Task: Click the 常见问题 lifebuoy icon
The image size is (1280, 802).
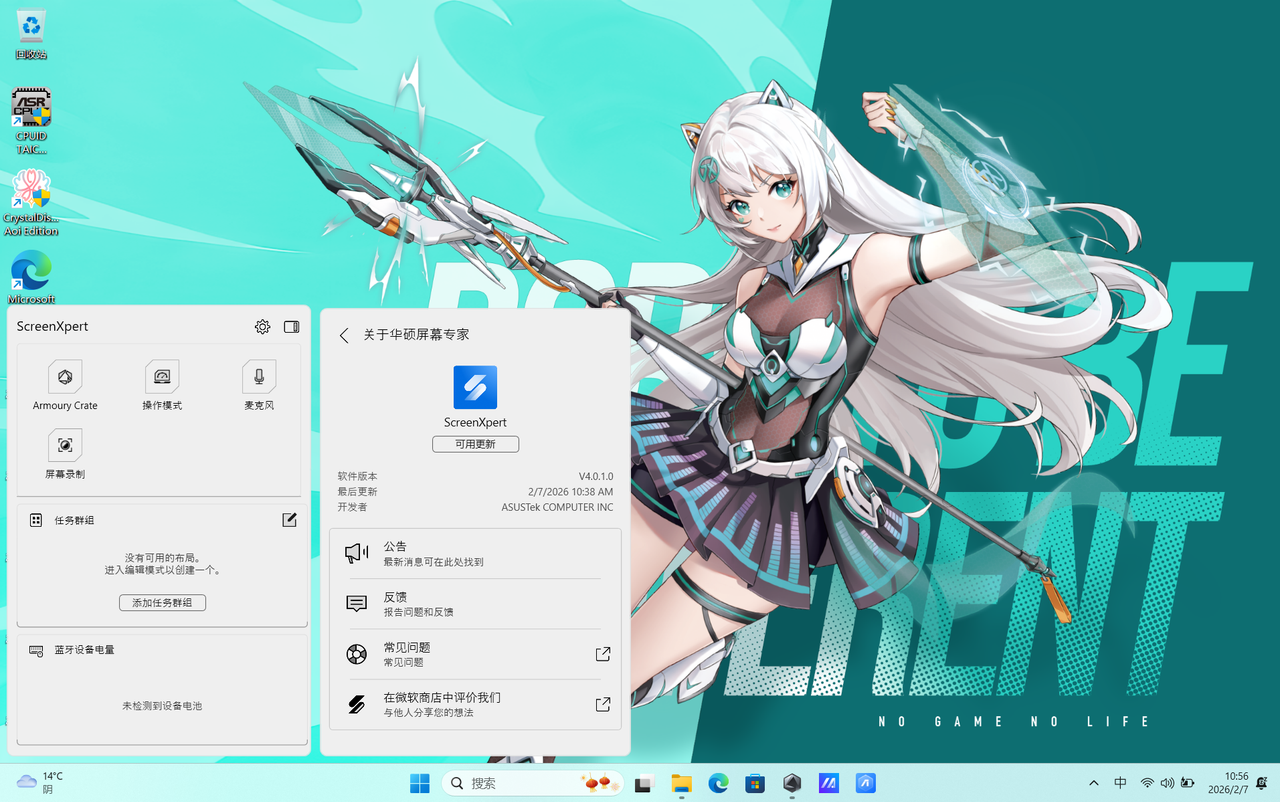Action: (x=357, y=654)
